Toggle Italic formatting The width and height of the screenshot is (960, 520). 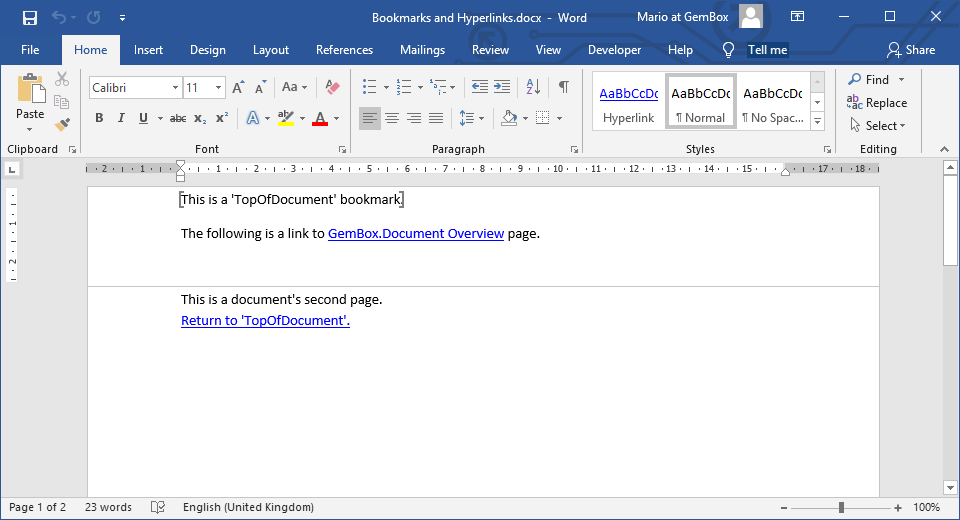coord(121,118)
